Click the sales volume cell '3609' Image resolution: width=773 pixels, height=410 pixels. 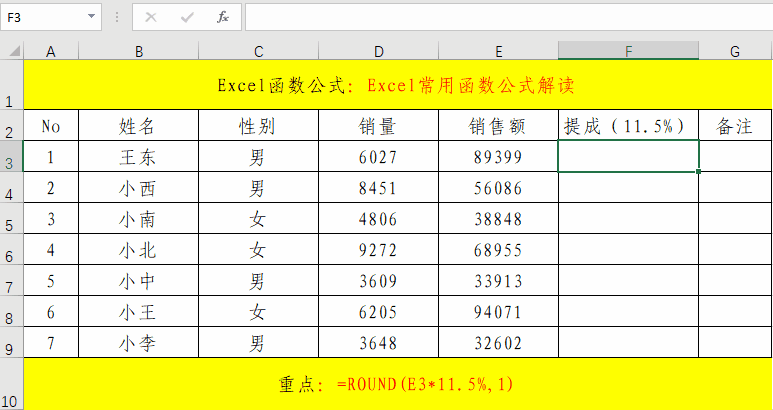pos(379,281)
